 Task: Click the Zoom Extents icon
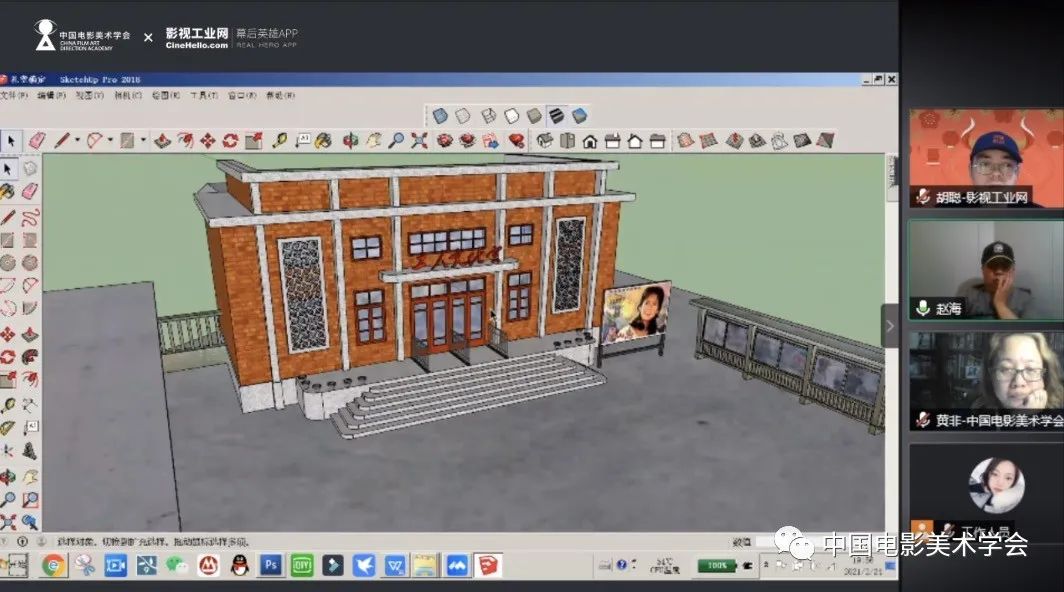pos(419,141)
